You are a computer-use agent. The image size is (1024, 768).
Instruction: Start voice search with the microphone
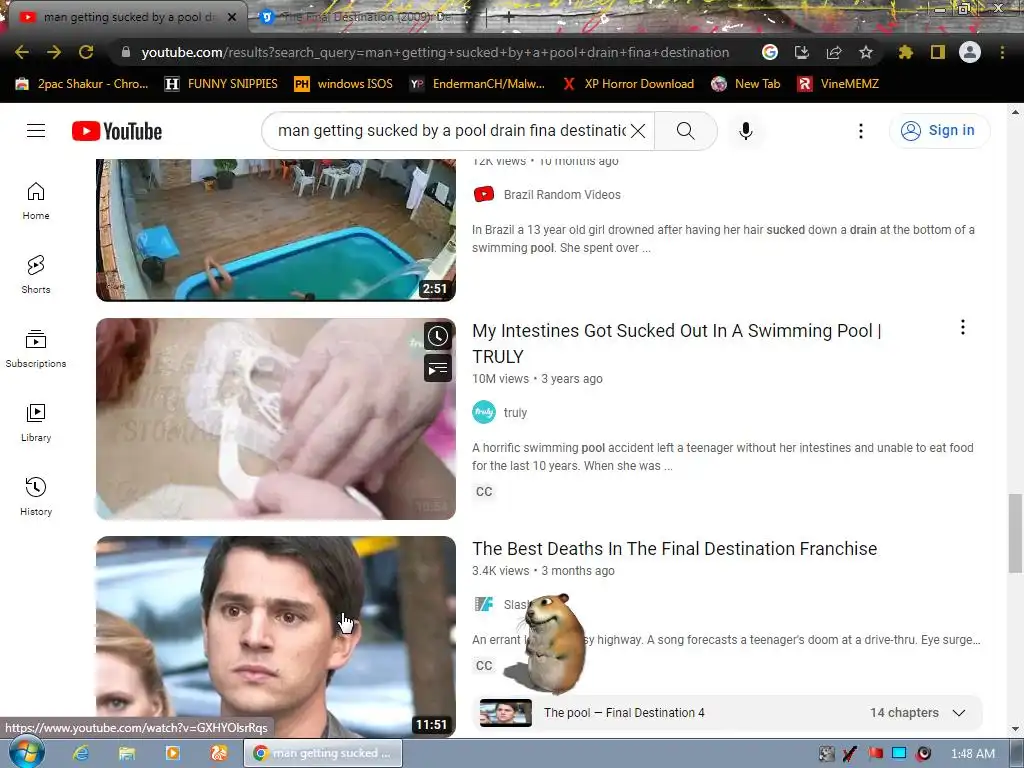click(x=746, y=131)
